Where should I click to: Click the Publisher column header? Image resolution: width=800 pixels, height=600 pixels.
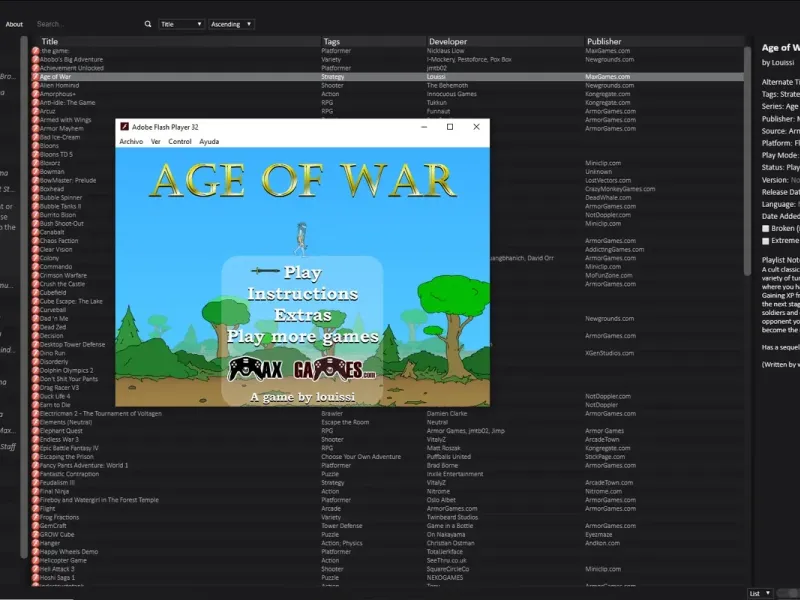click(x=664, y=41)
